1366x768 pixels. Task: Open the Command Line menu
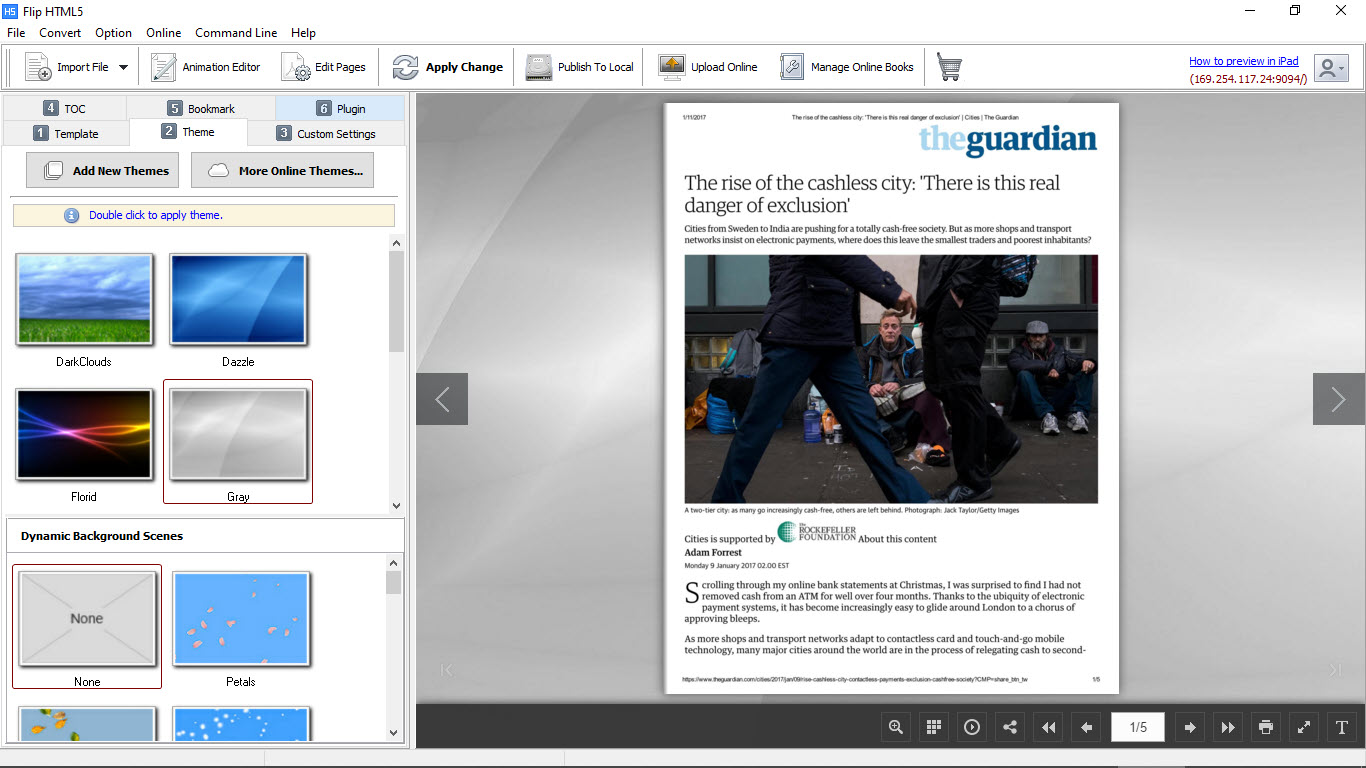point(236,33)
